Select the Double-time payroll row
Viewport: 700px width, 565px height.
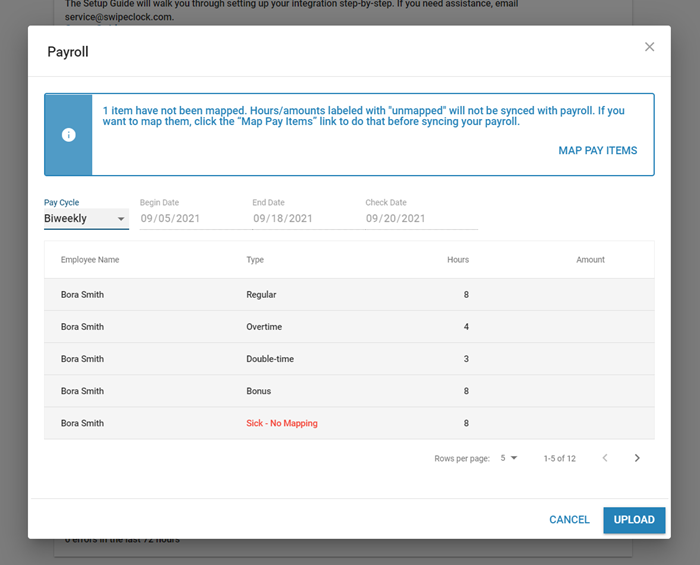349,359
